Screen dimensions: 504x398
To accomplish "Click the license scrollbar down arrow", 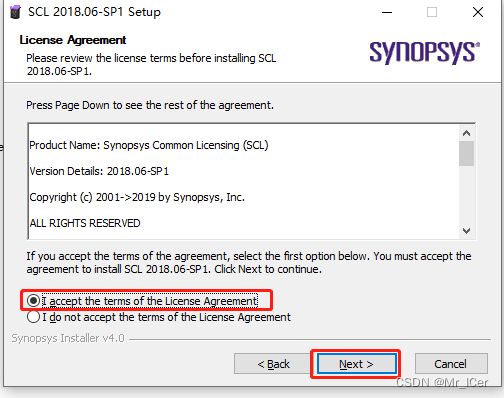I will 466,231.
